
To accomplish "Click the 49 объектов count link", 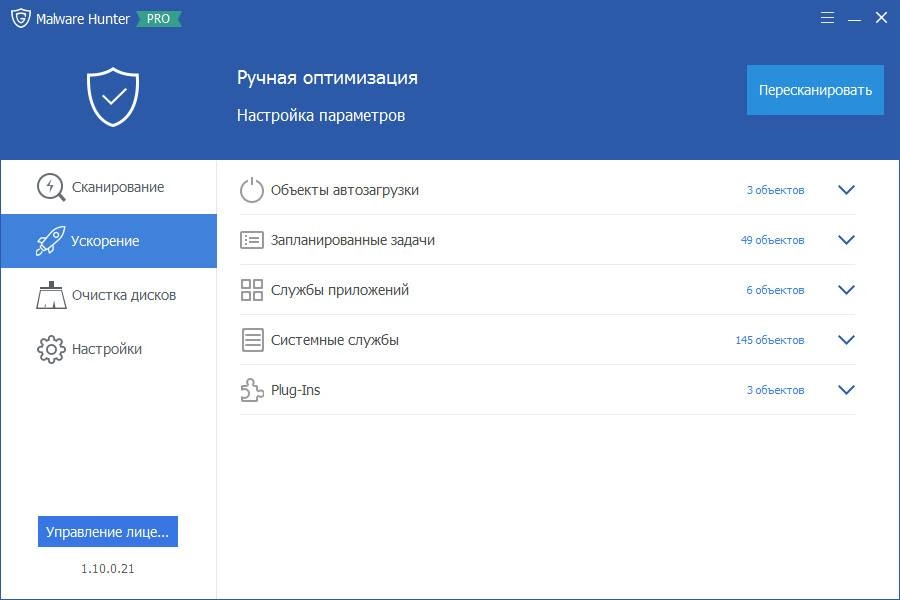I will click(772, 240).
